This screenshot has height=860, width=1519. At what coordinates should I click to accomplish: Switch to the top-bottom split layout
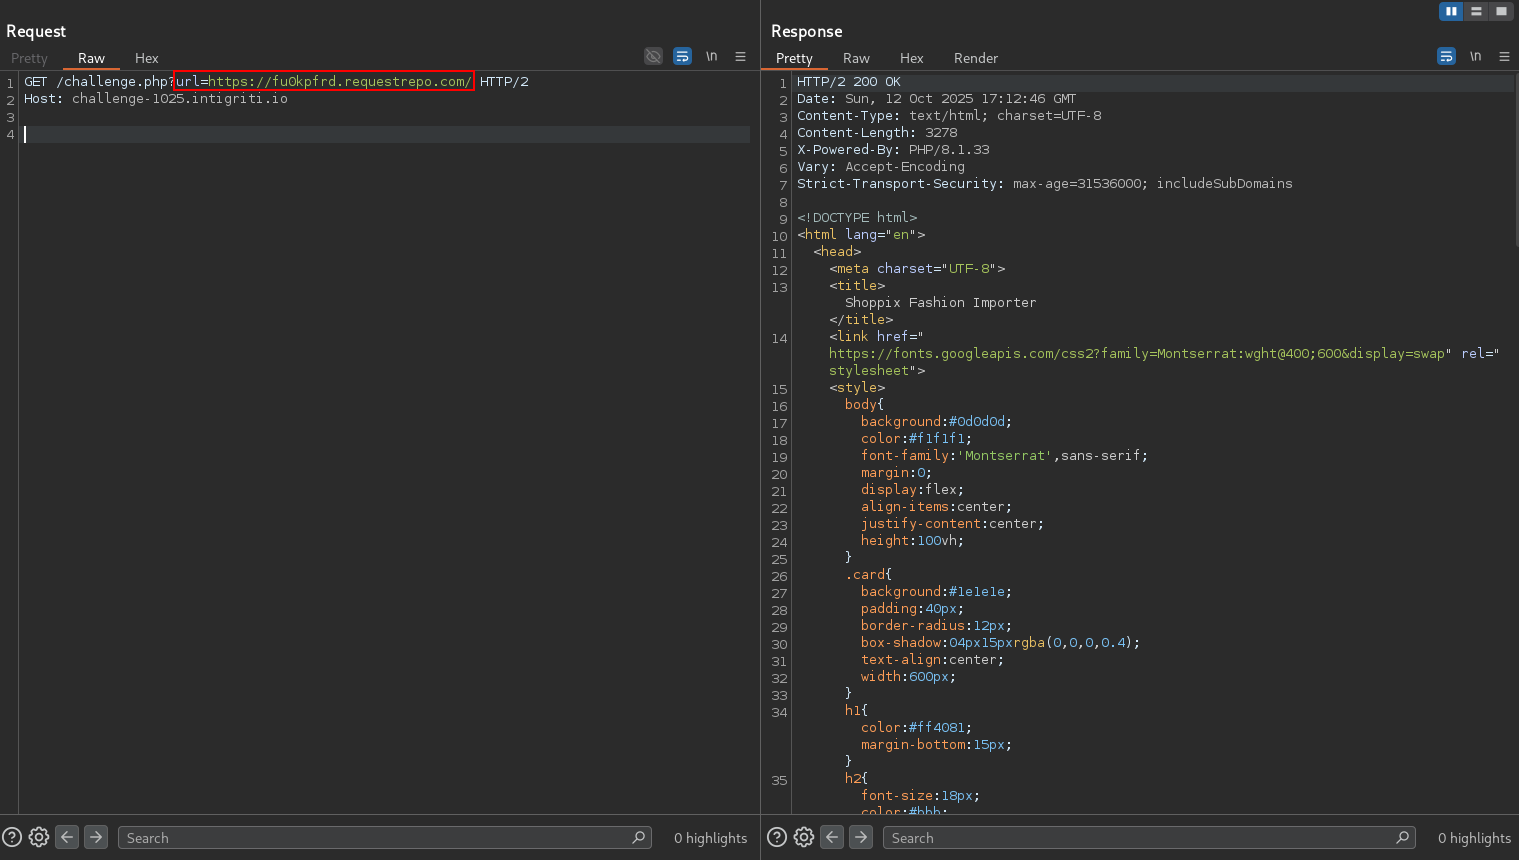pos(1476,11)
